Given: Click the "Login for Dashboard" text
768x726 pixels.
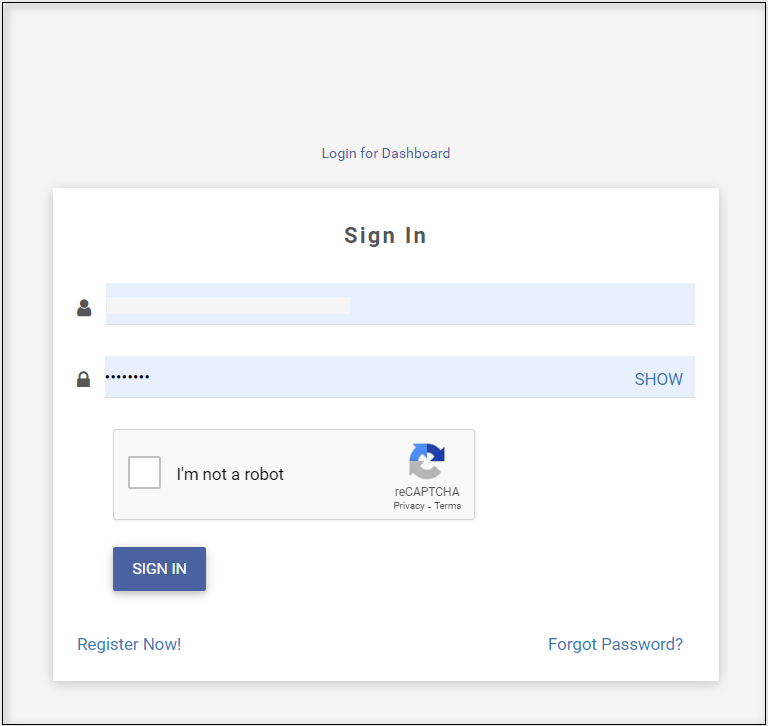Looking at the screenshot, I should pos(385,153).
